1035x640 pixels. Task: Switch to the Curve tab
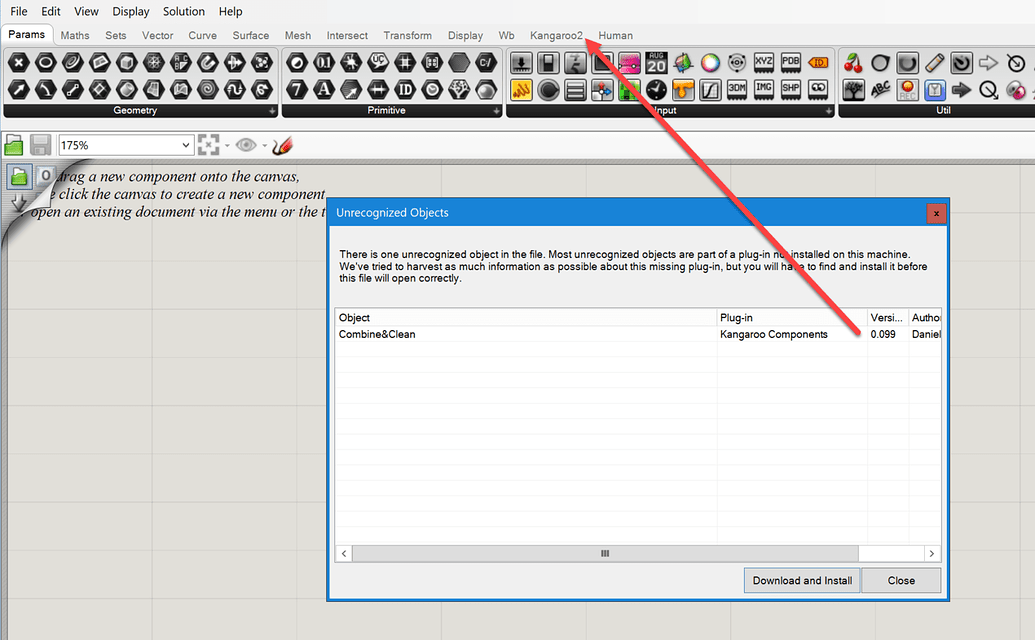[203, 36]
